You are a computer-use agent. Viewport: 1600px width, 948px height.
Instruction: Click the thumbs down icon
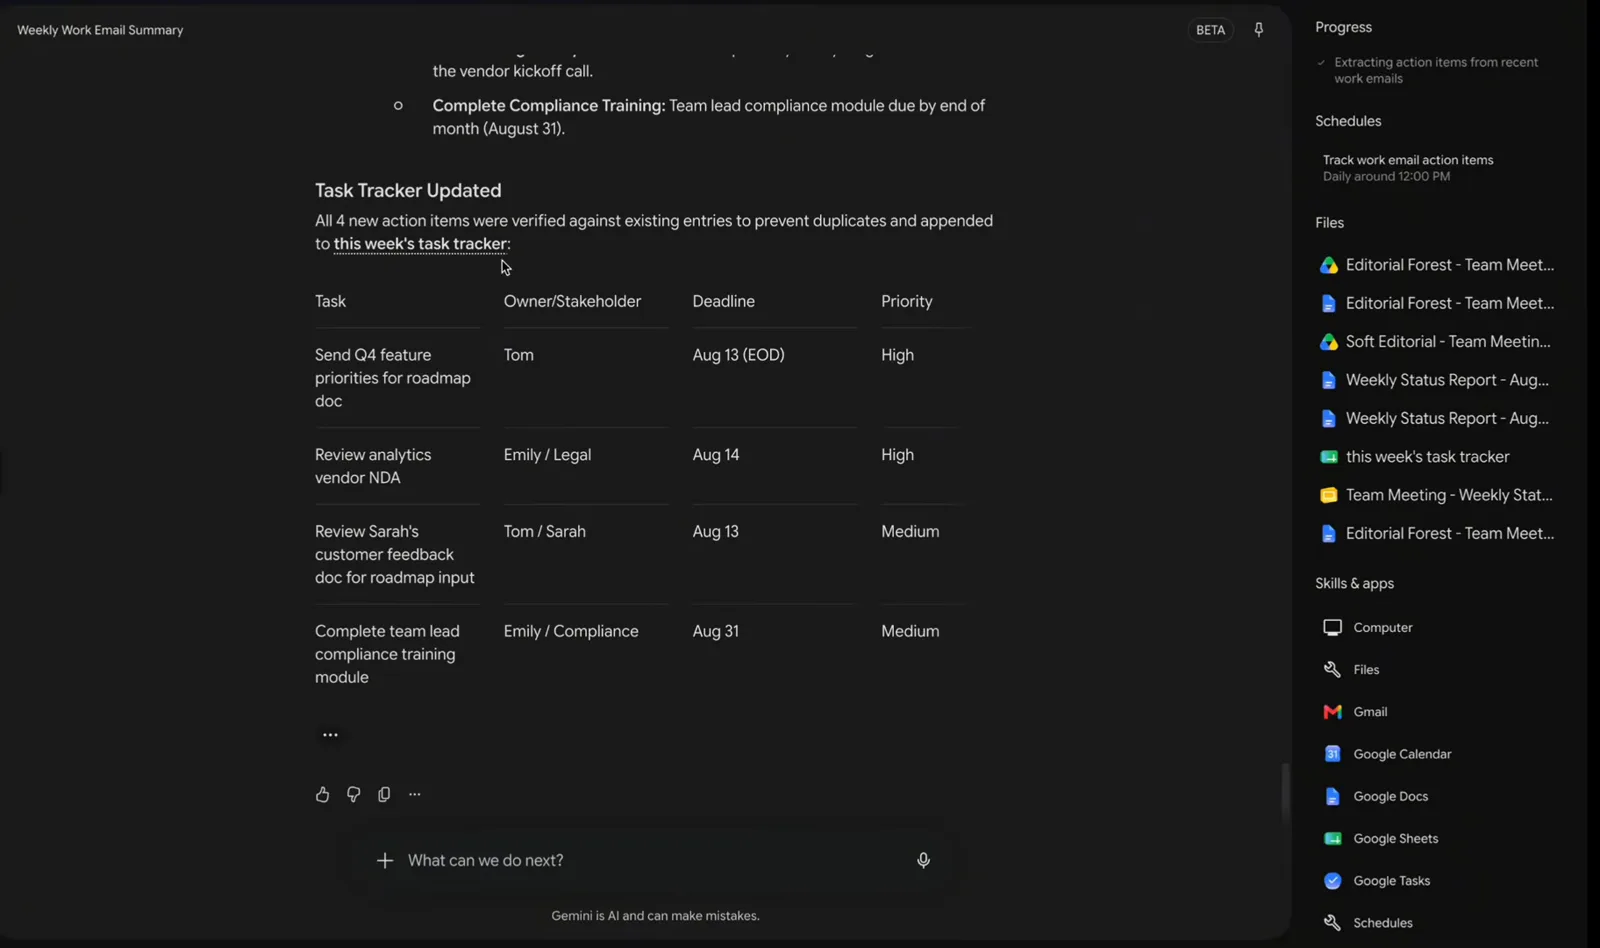pos(353,794)
